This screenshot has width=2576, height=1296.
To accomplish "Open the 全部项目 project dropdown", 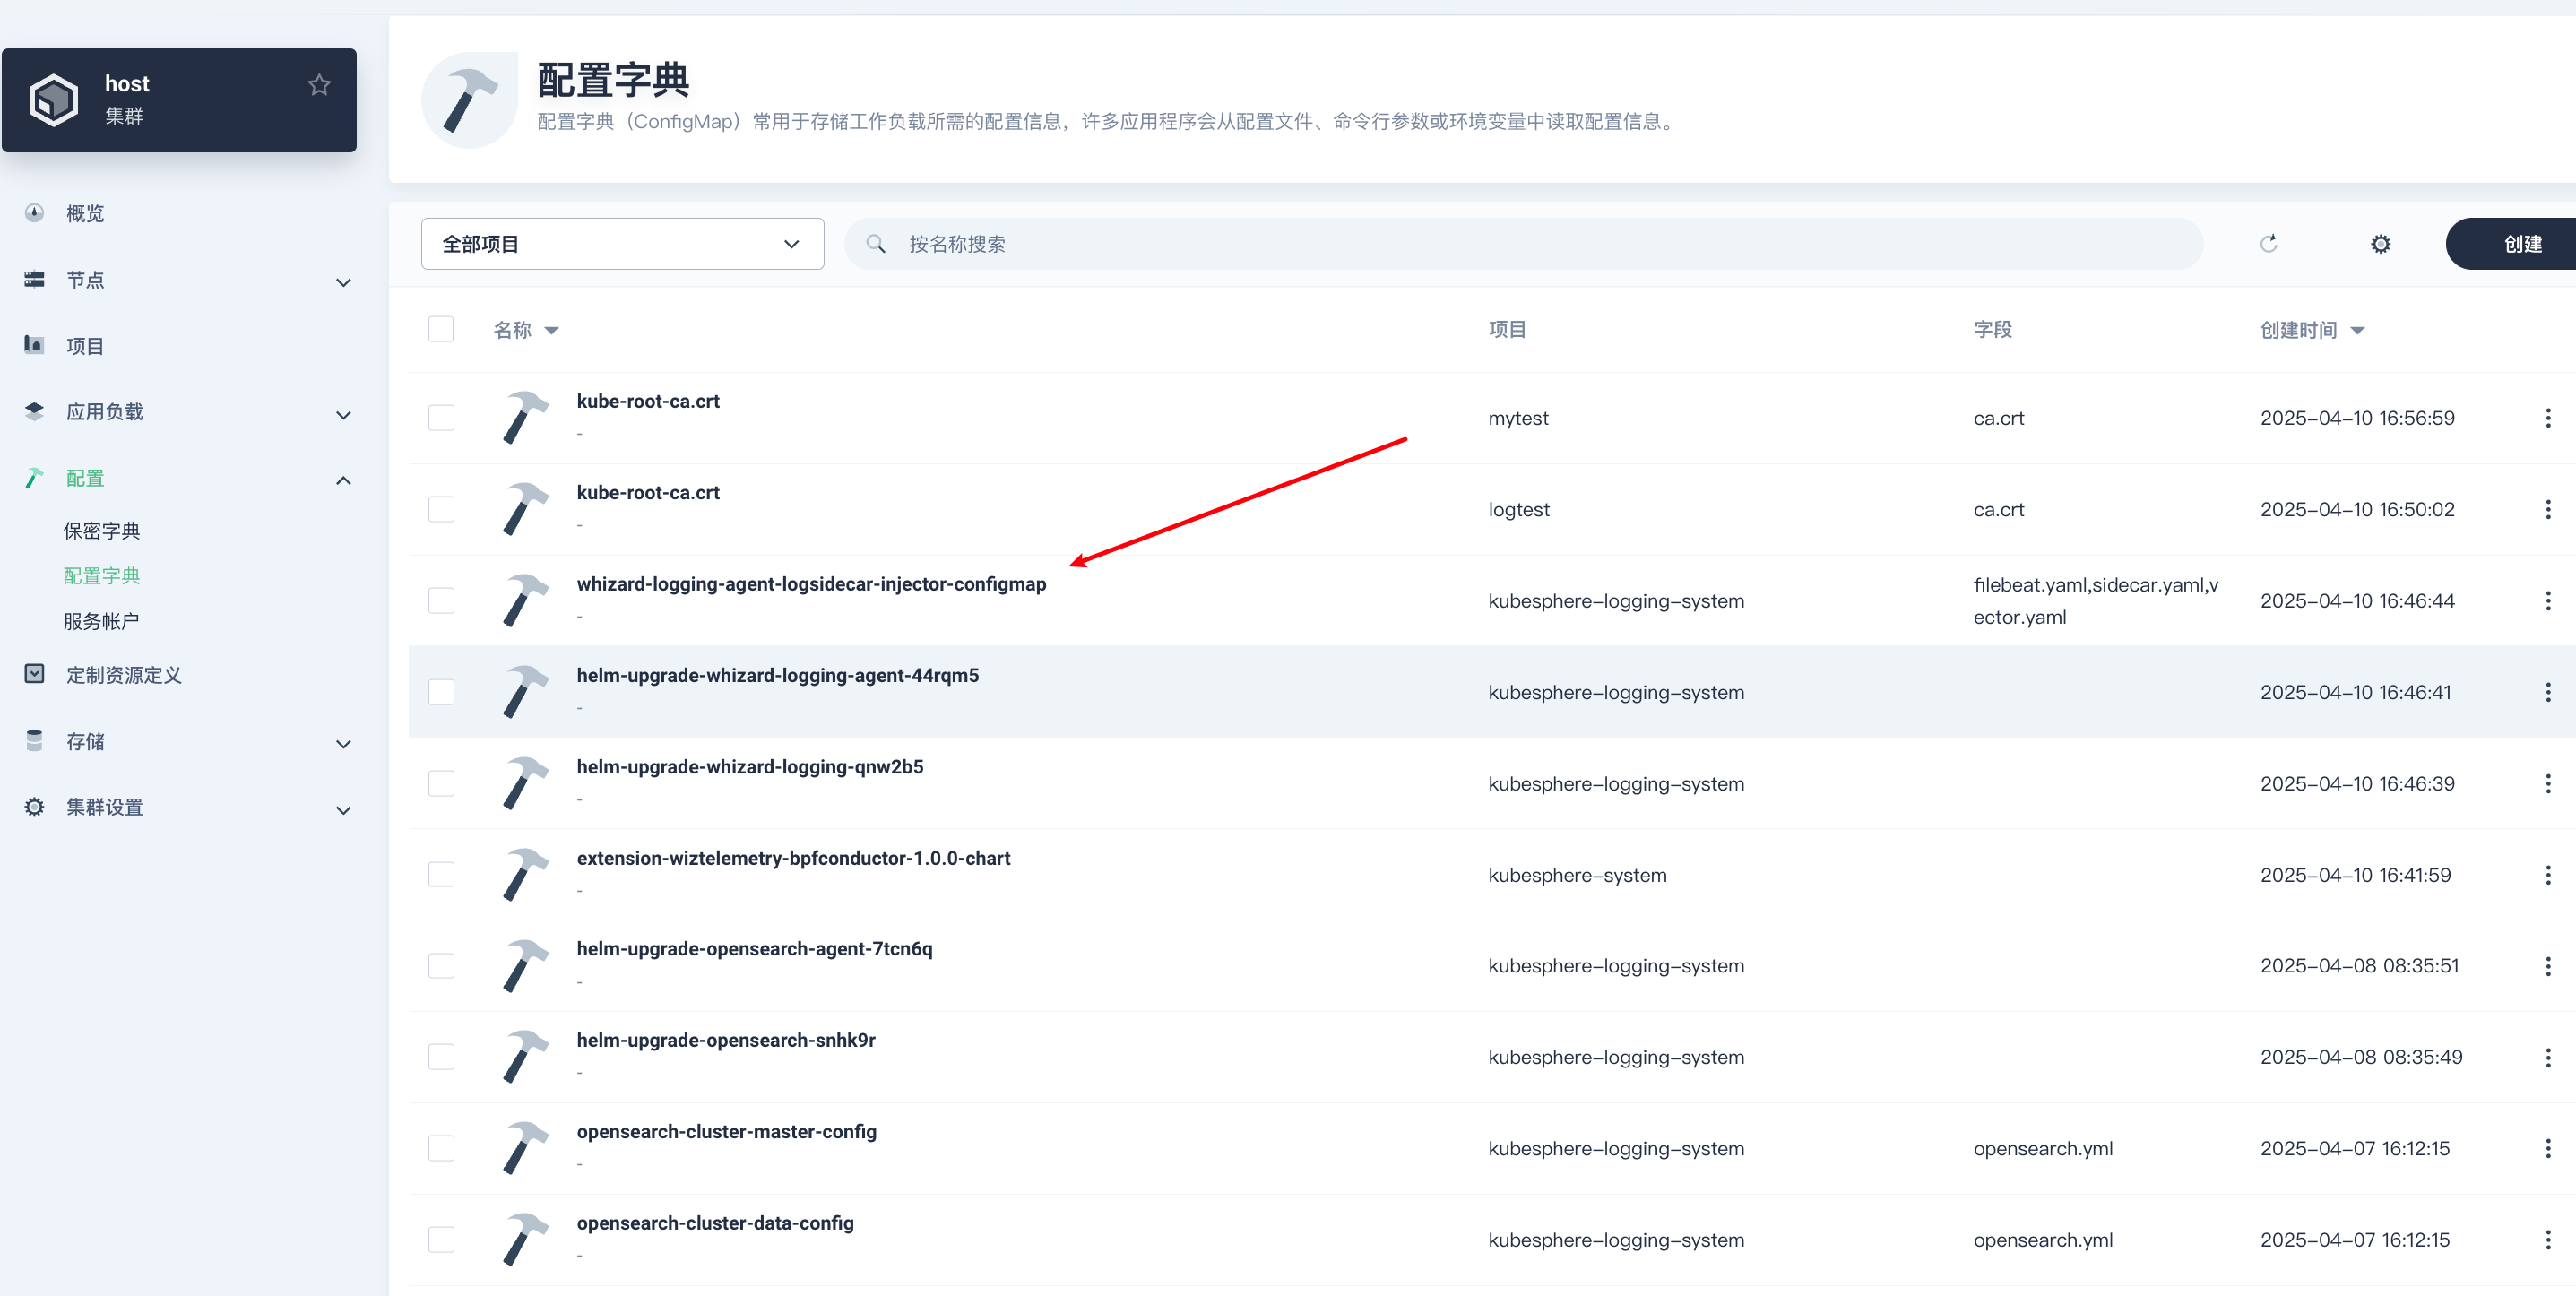I will [622, 244].
